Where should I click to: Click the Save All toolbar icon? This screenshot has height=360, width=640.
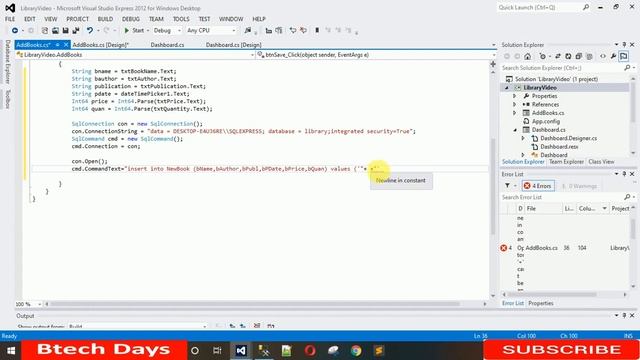click(76, 31)
